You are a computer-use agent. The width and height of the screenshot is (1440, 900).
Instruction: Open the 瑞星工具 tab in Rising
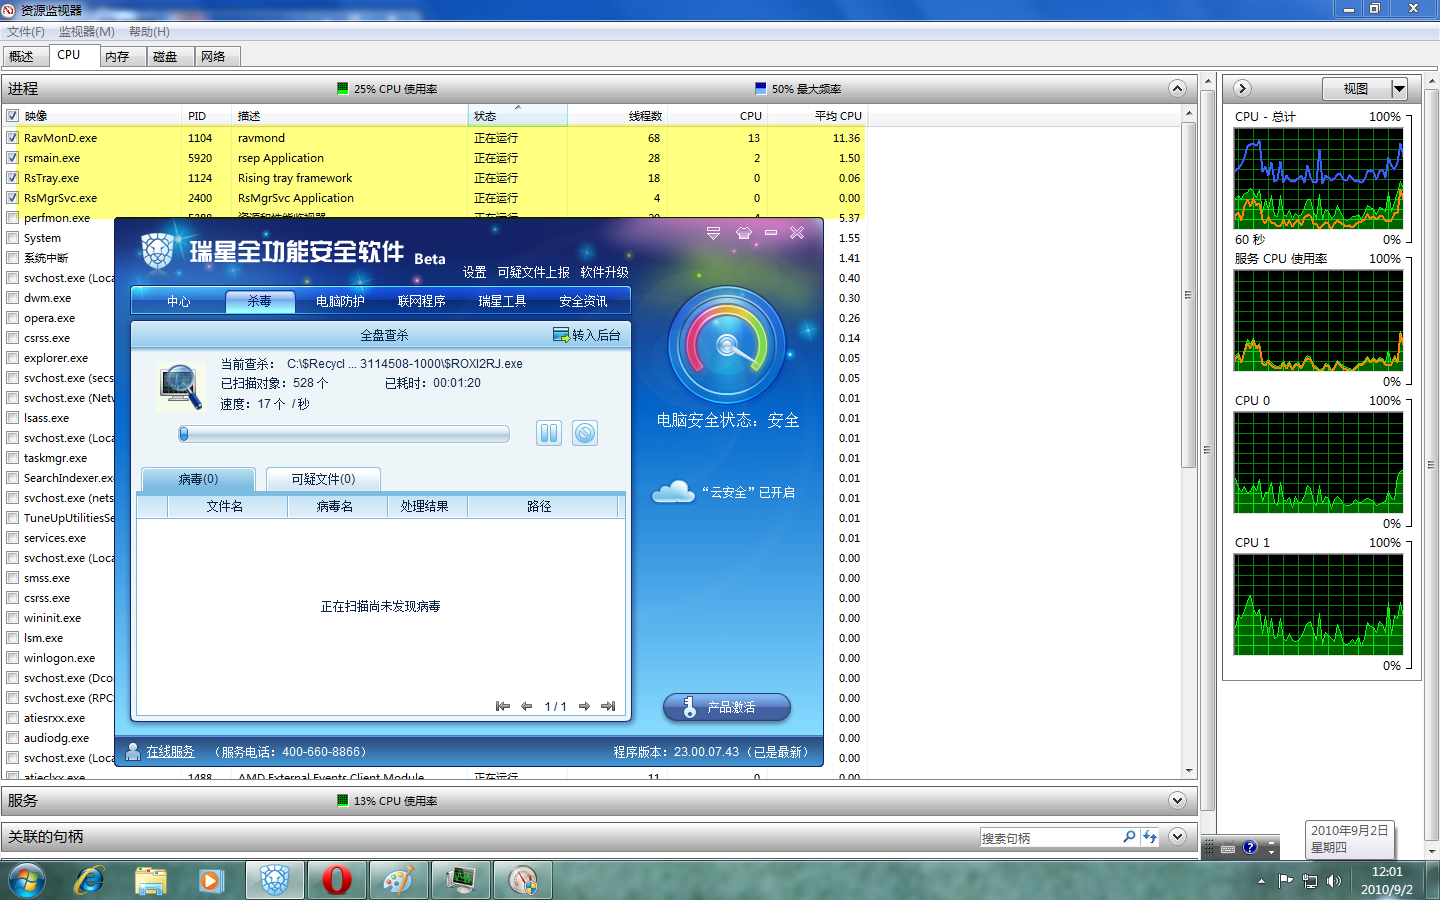(x=502, y=301)
